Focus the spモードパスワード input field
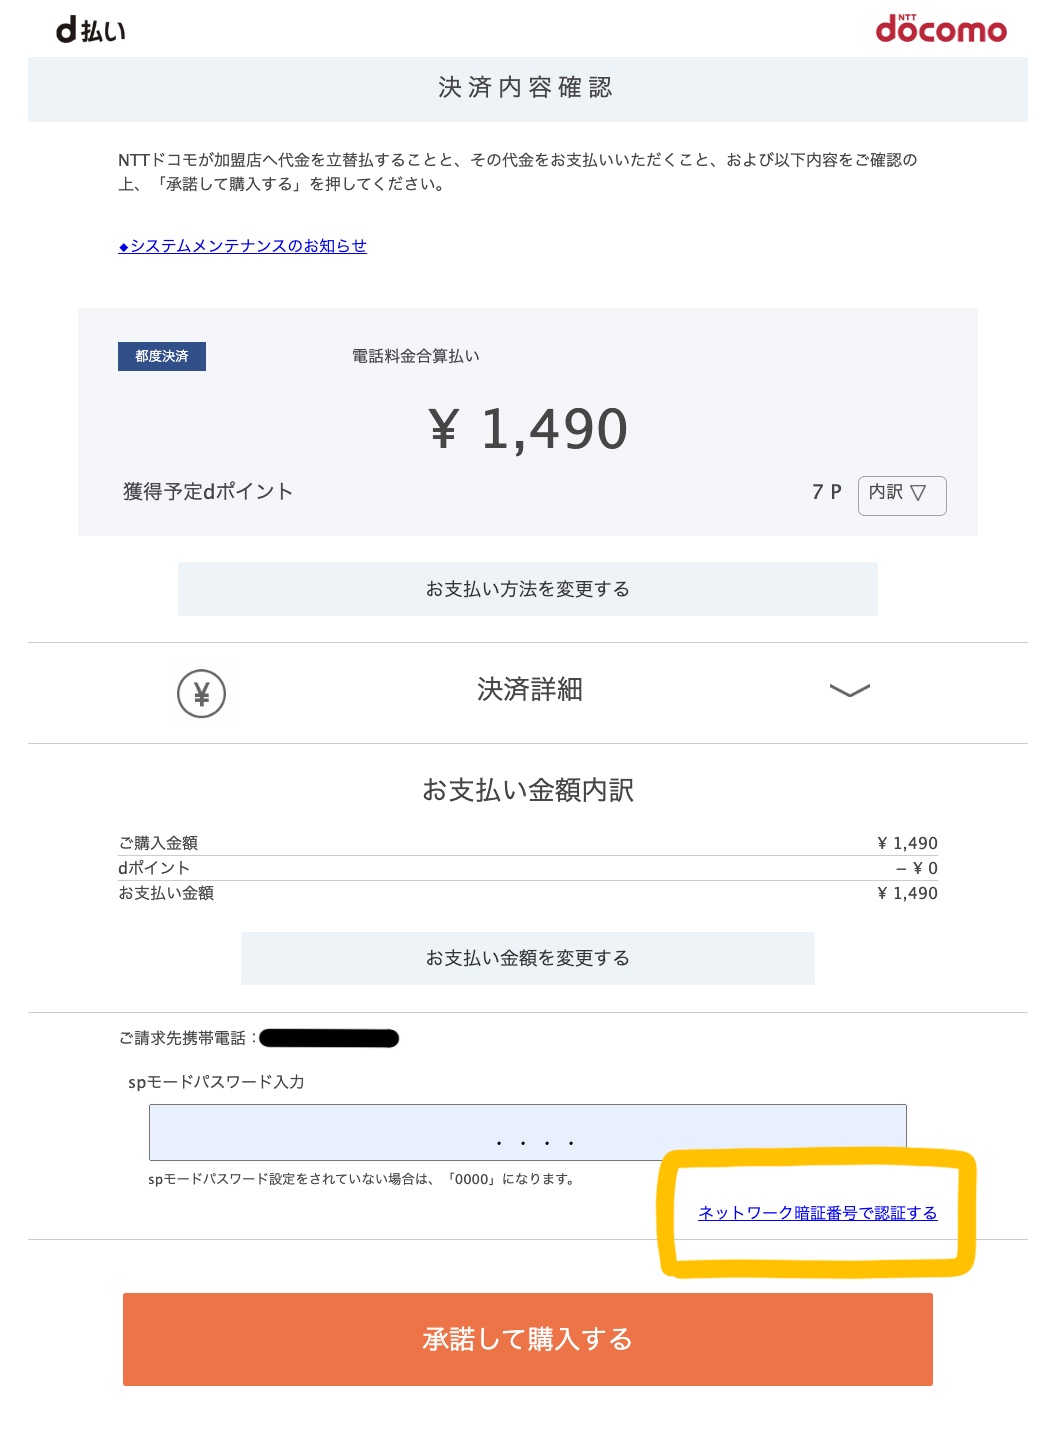 (x=527, y=1132)
